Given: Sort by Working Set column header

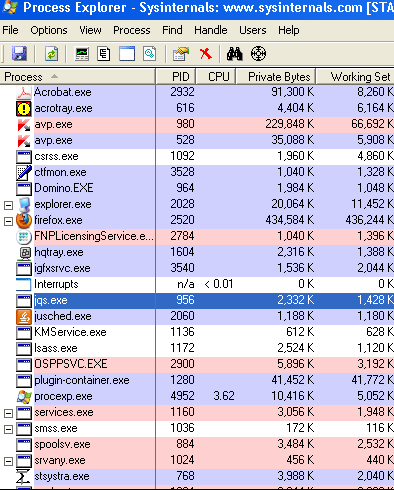Looking at the screenshot, I should (x=355, y=77).
